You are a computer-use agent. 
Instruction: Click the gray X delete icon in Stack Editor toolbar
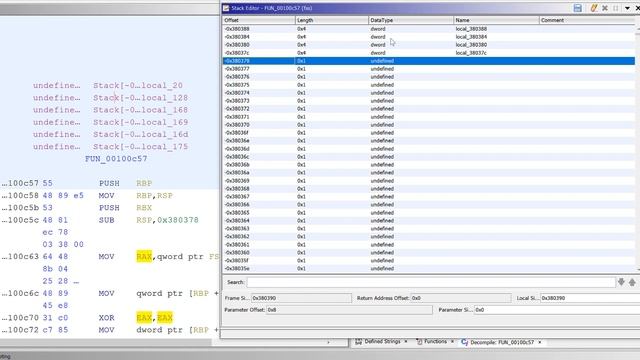tap(605, 8)
